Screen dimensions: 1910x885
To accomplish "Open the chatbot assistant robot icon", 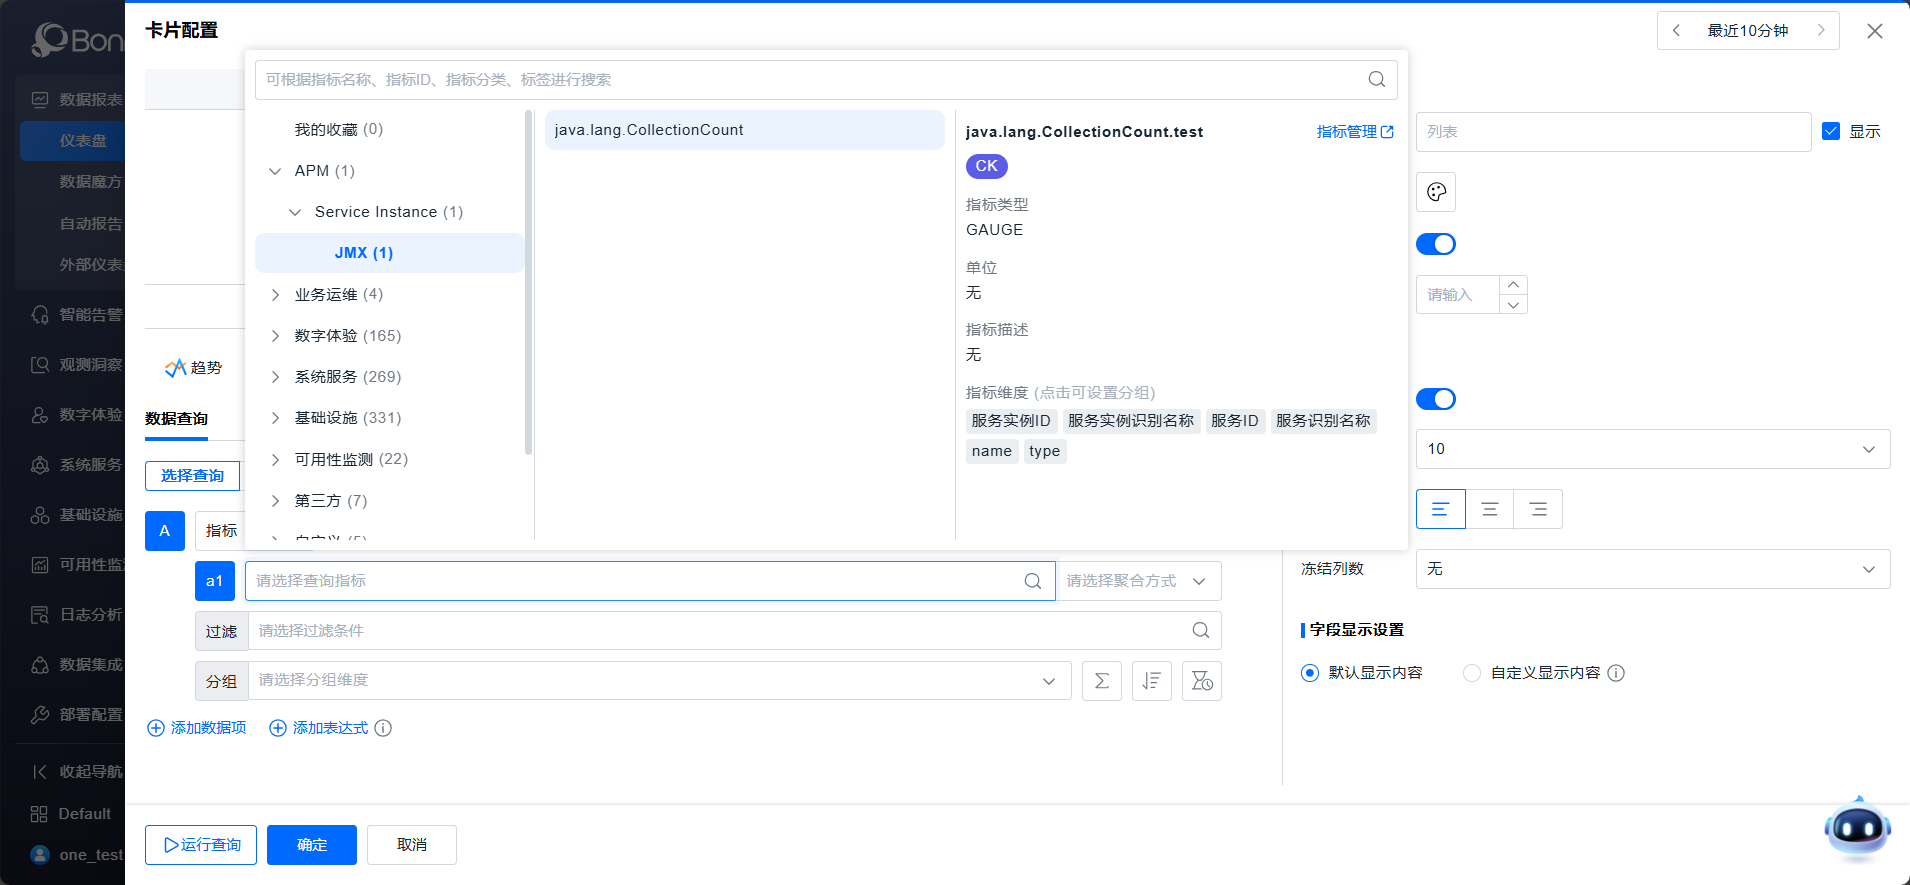I will coord(1857,829).
